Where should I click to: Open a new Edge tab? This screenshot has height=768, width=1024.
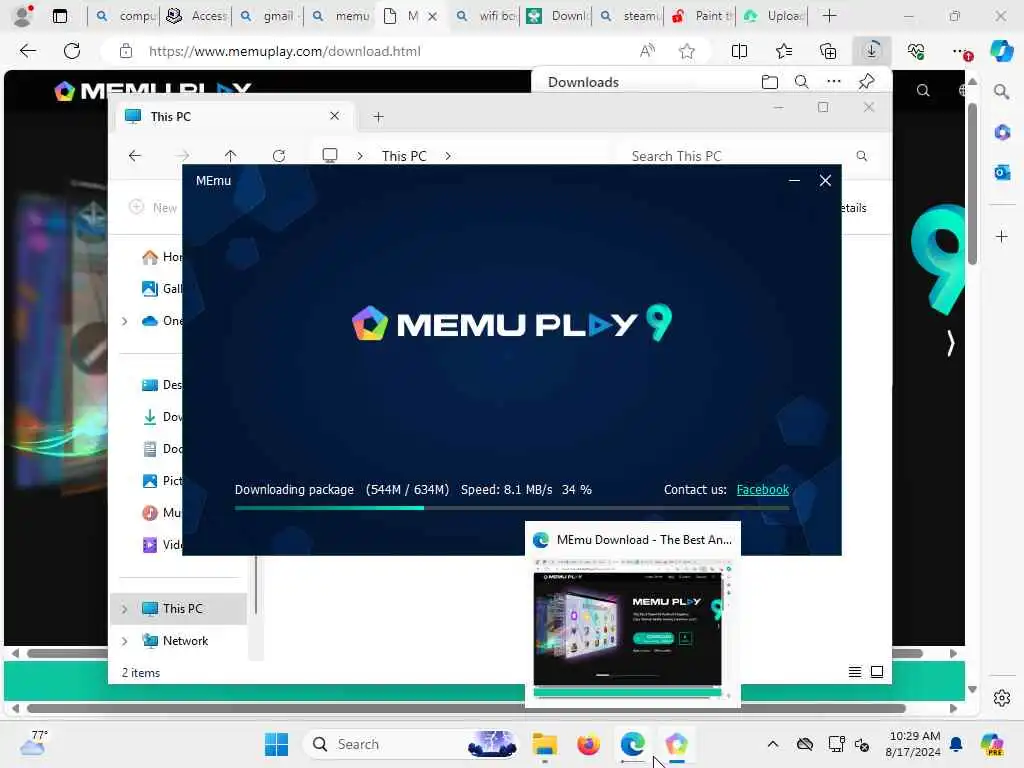(x=829, y=16)
